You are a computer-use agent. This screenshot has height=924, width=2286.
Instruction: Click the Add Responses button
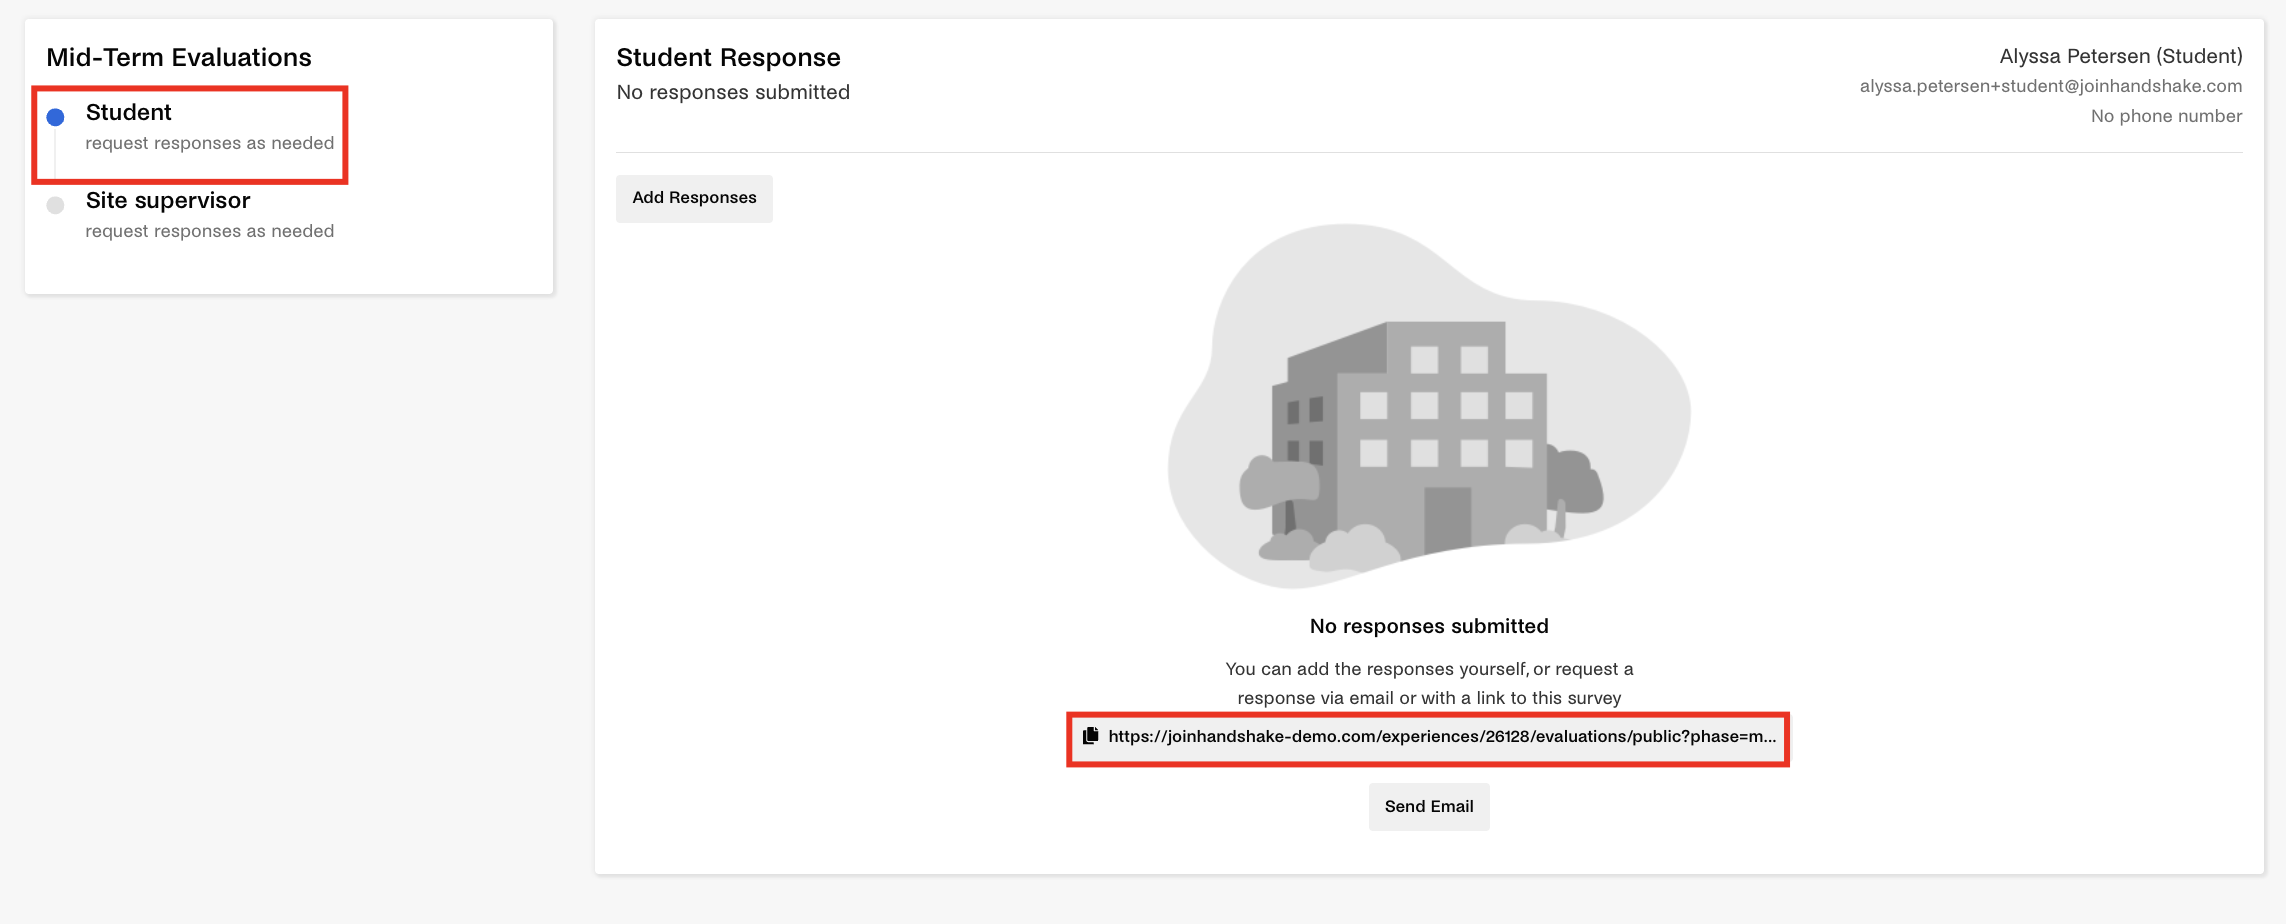[694, 198]
